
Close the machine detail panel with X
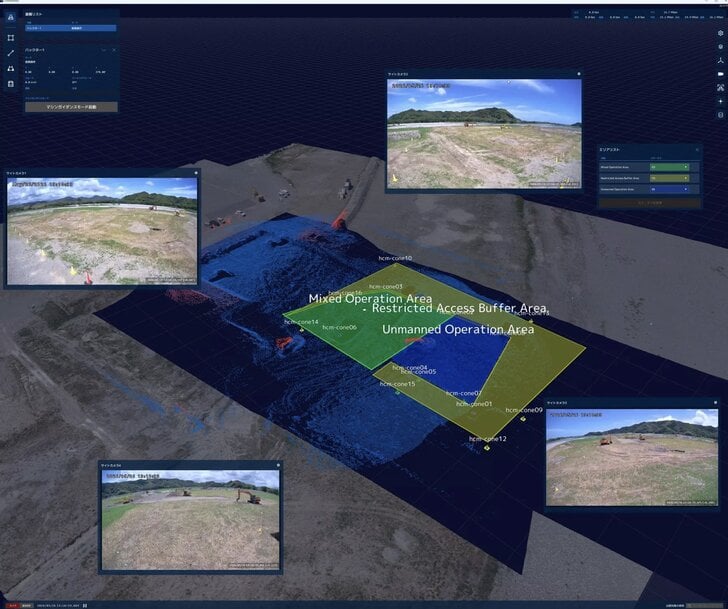(x=114, y=50)
